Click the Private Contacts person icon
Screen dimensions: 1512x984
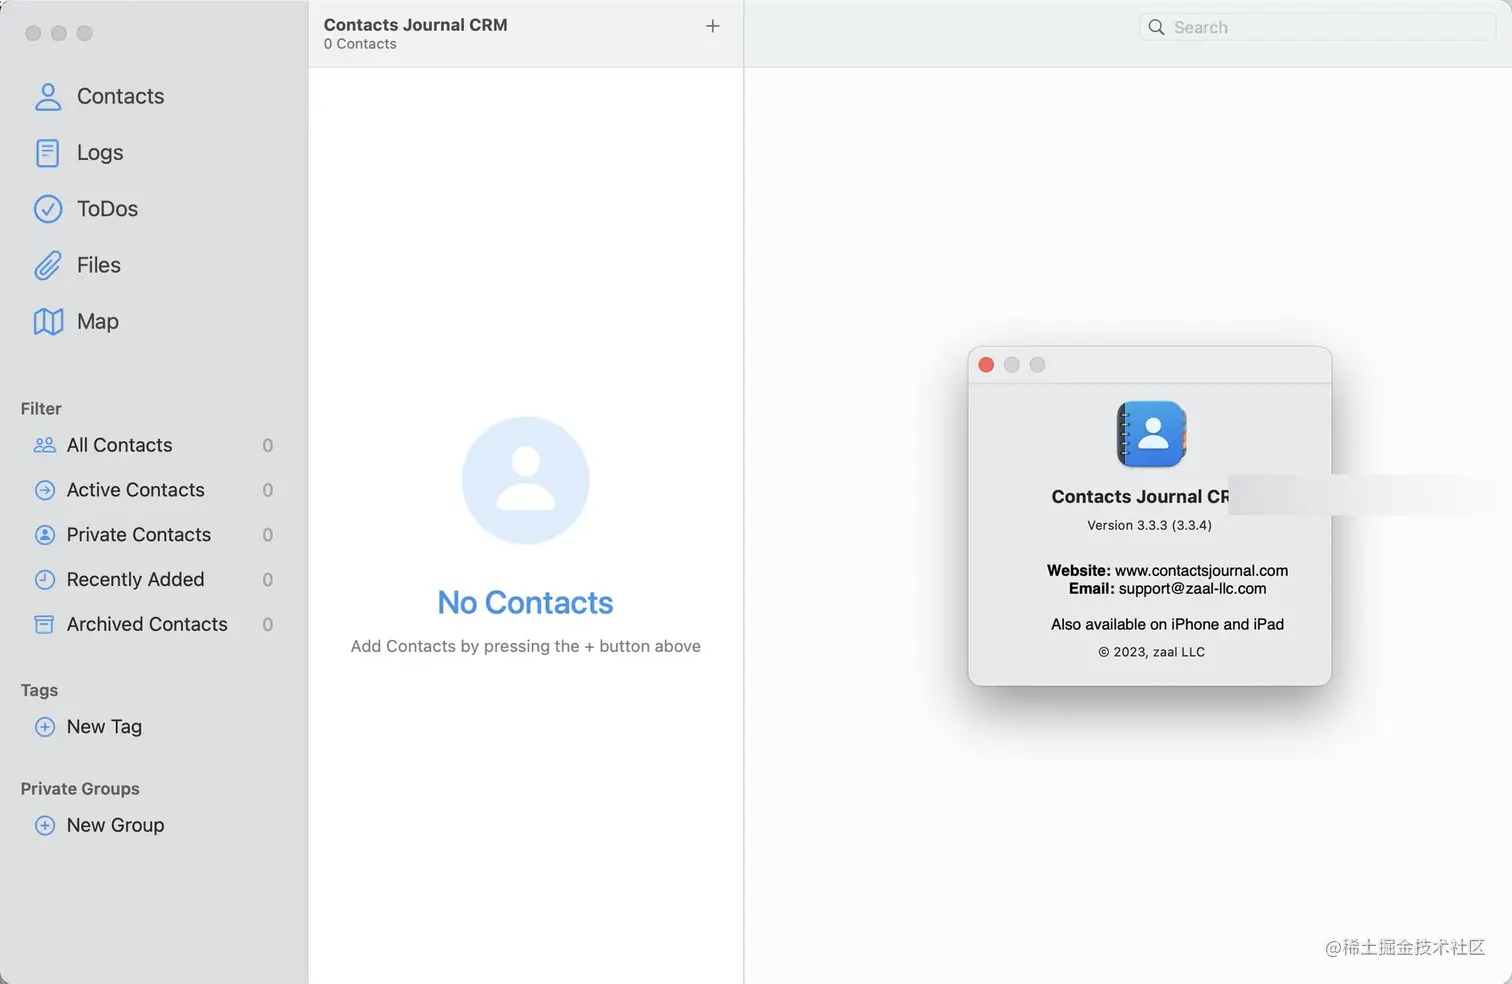click(x=45, y=535)
